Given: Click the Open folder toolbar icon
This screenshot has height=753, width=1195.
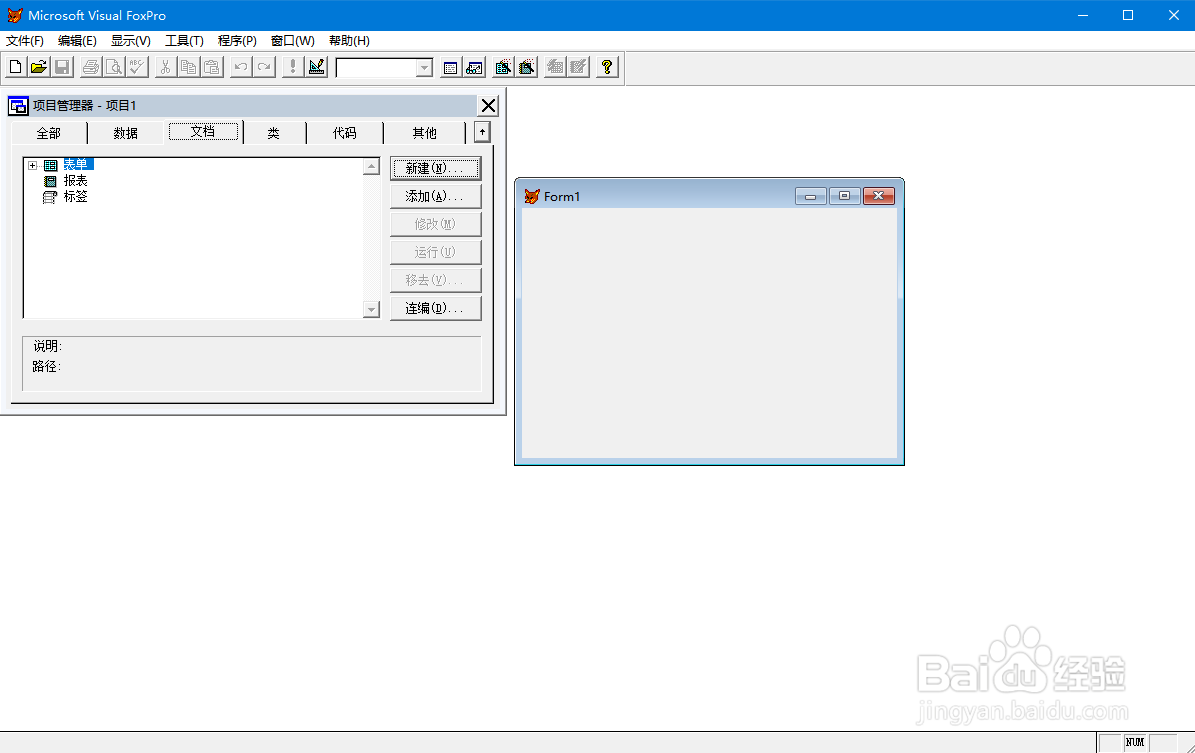Looking at the screenshot, I should [39, 67].
